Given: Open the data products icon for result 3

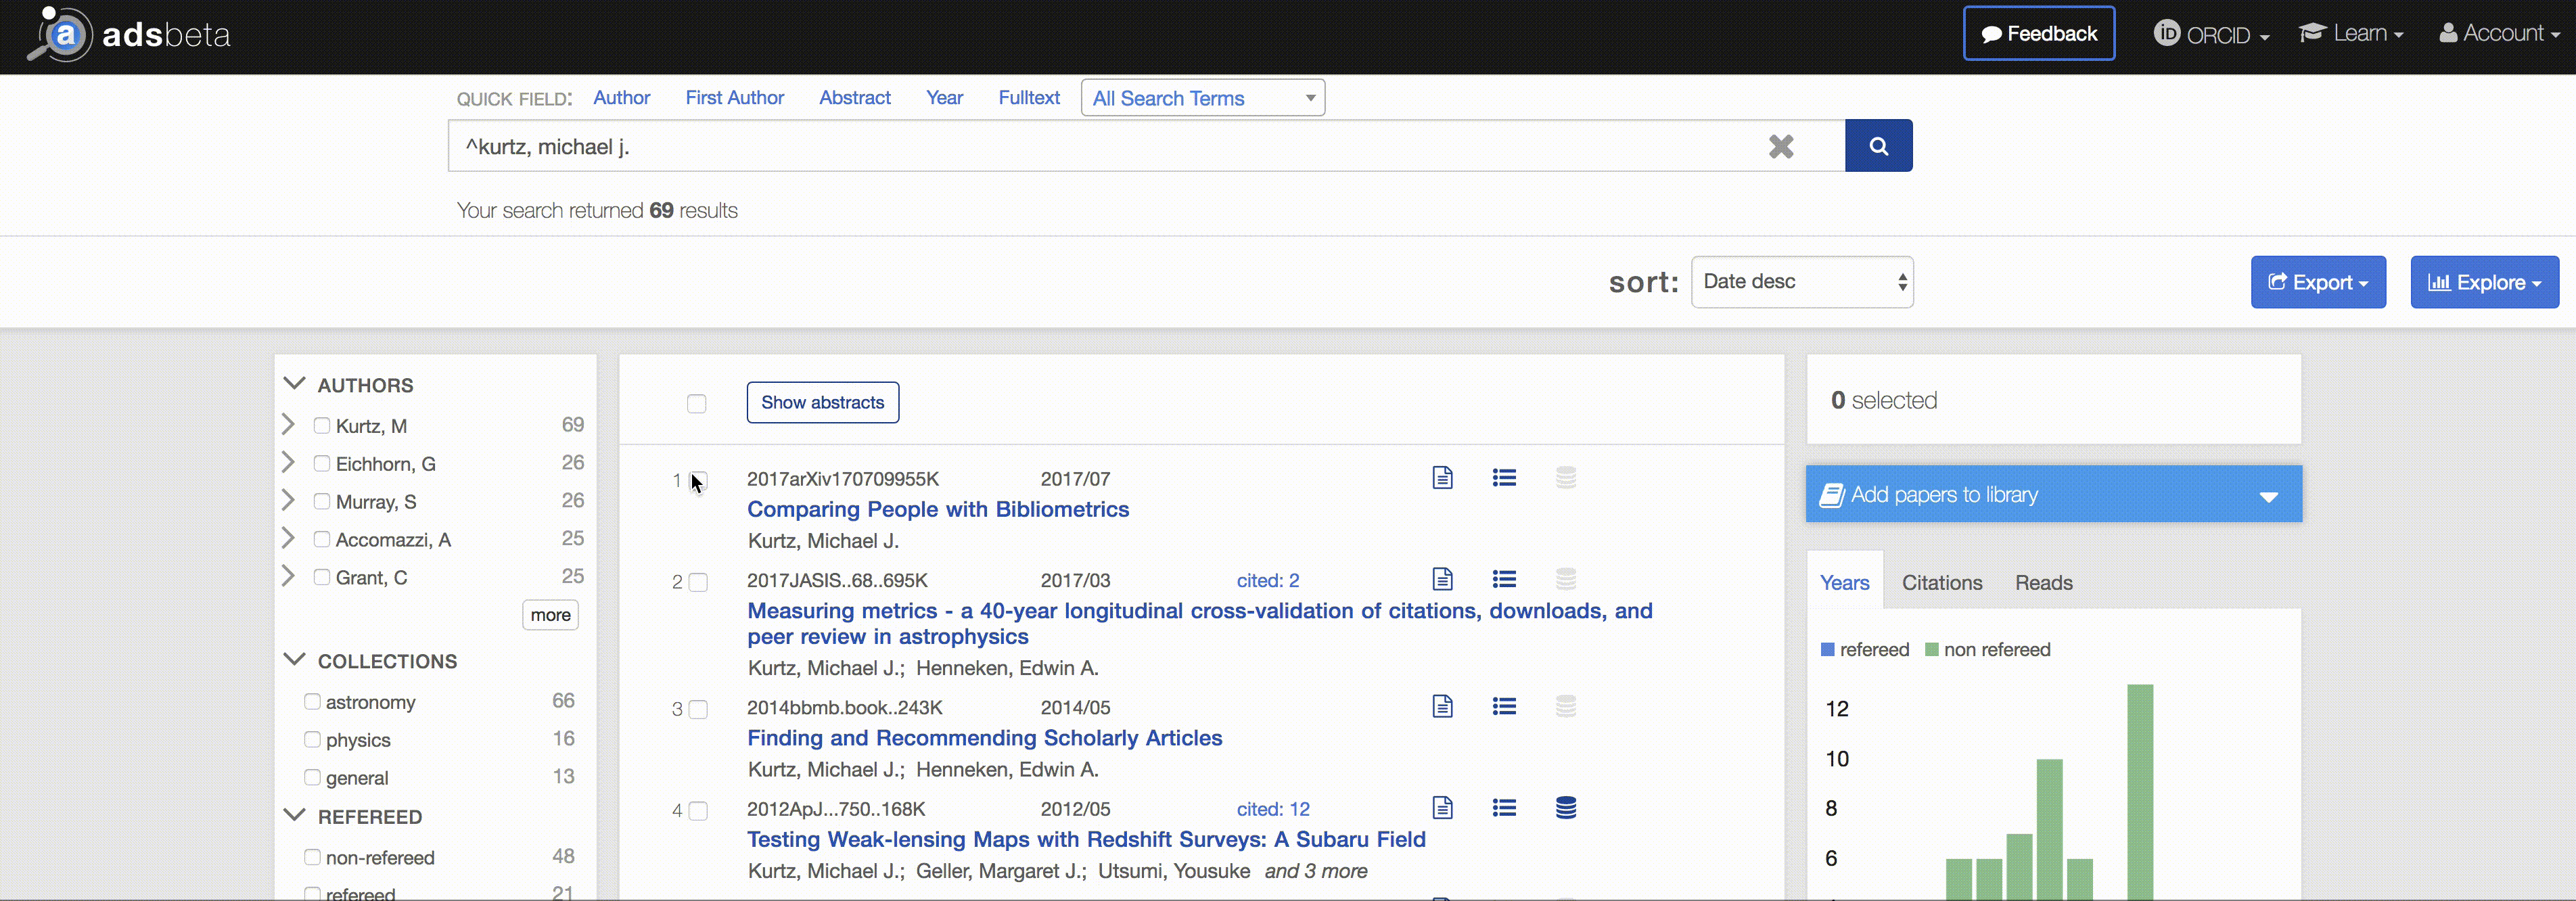Looking at the screenshot, I should pyautogui.click(x=1566, y=706).
